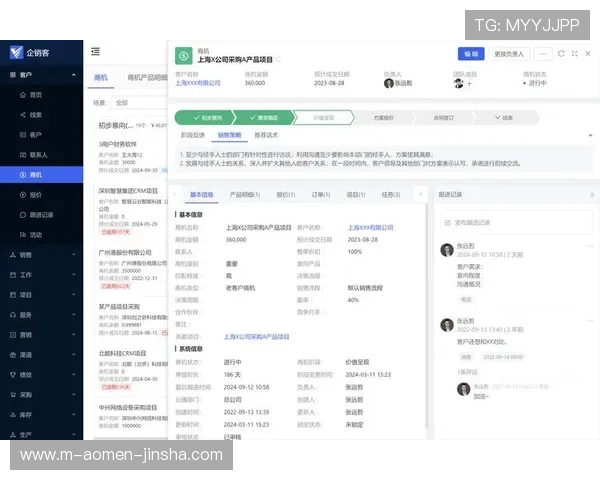
Task: Click the refresh icon in detail header
Action: click(561, 54)
